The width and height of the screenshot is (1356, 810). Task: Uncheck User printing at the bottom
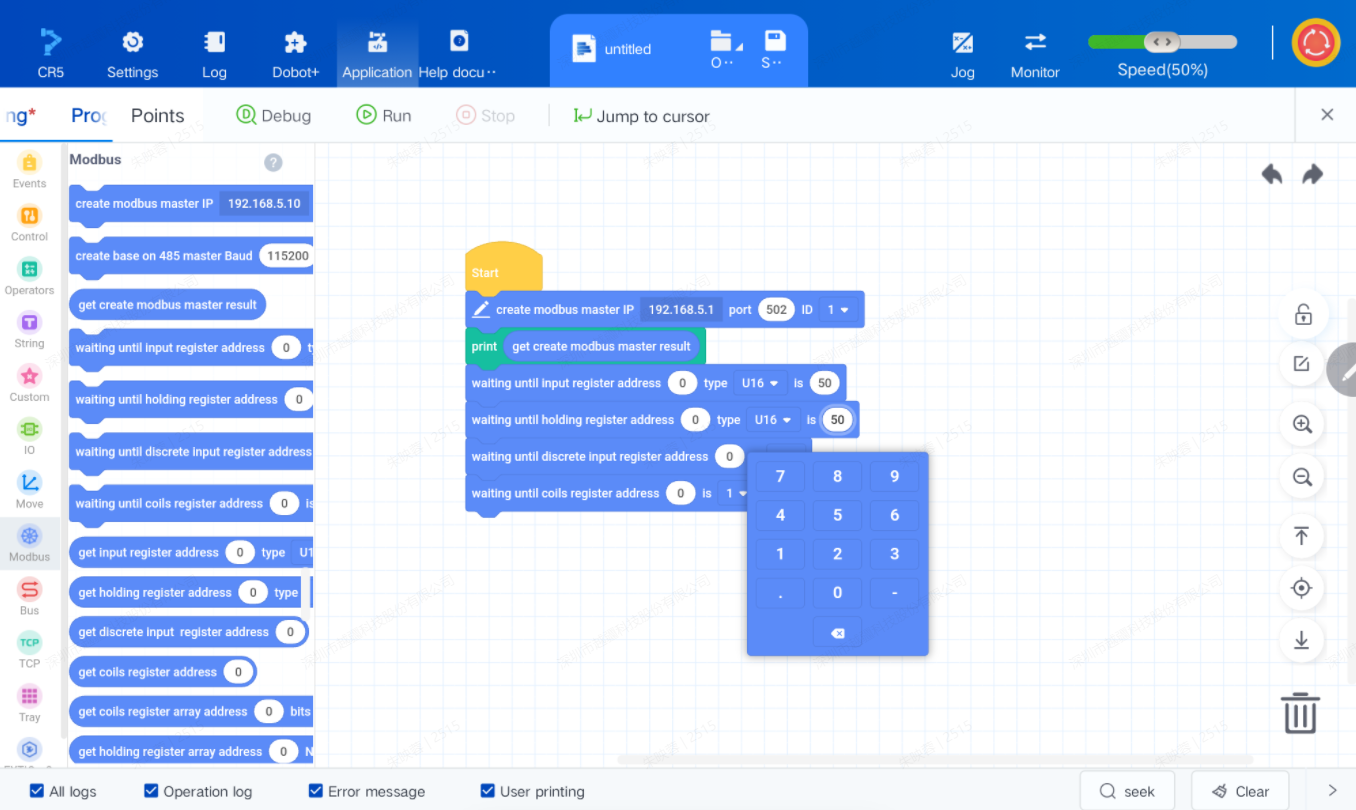(x=487, y=791)
